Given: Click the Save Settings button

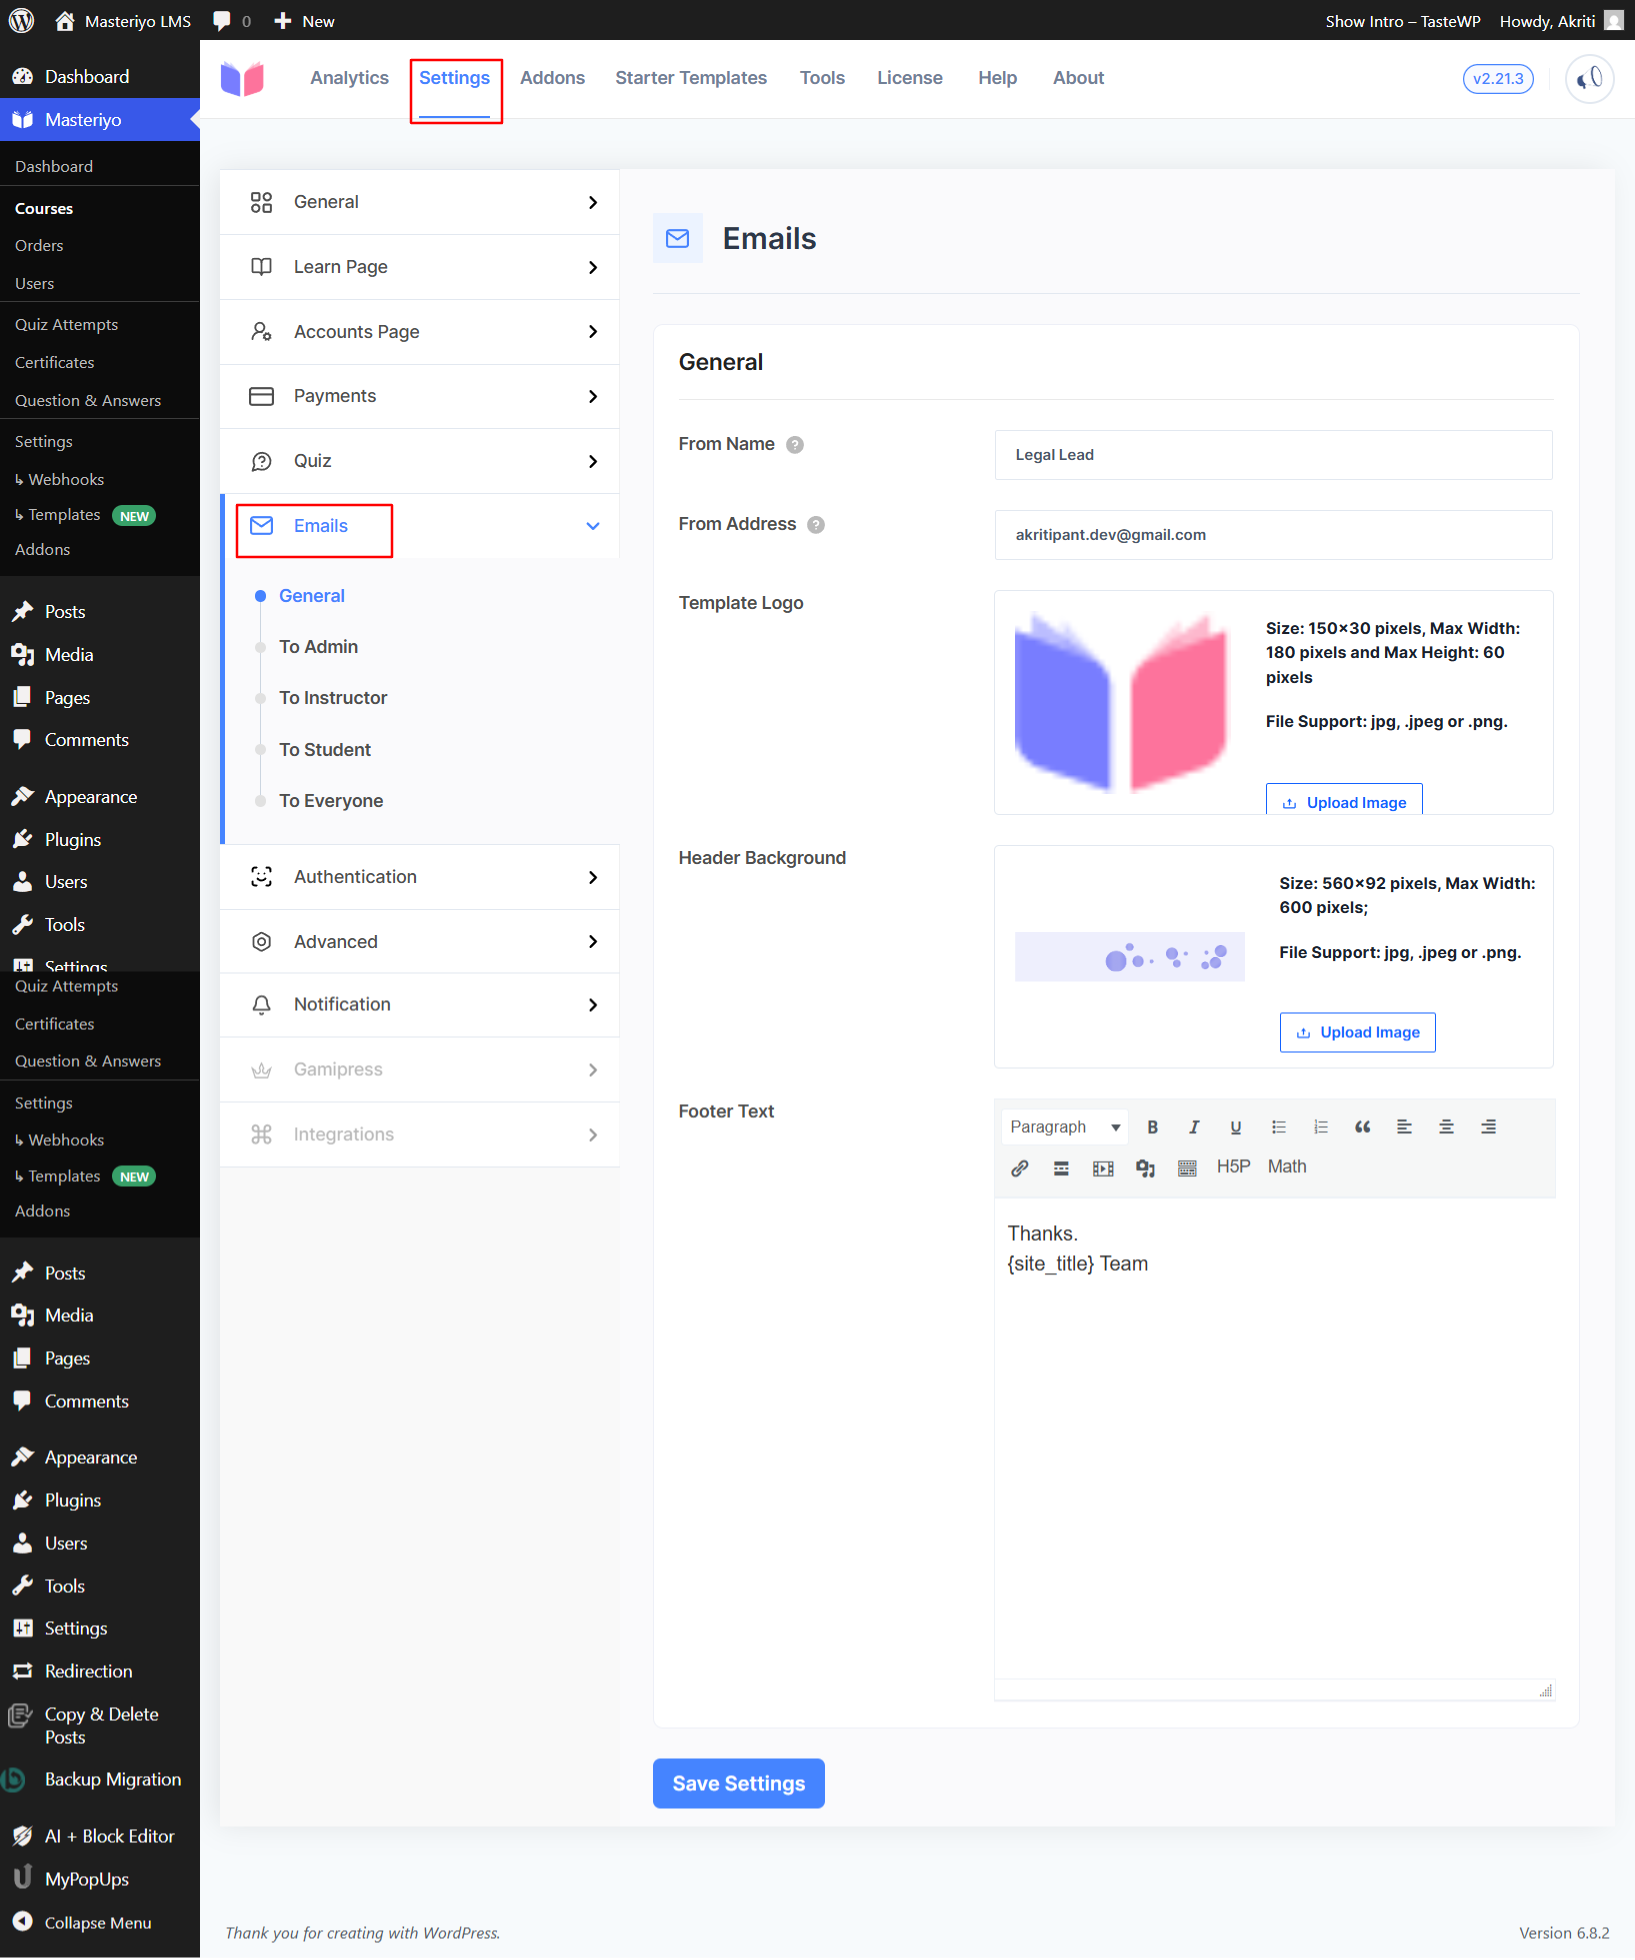Looking at the screenshot, I should click(738, 1783).
